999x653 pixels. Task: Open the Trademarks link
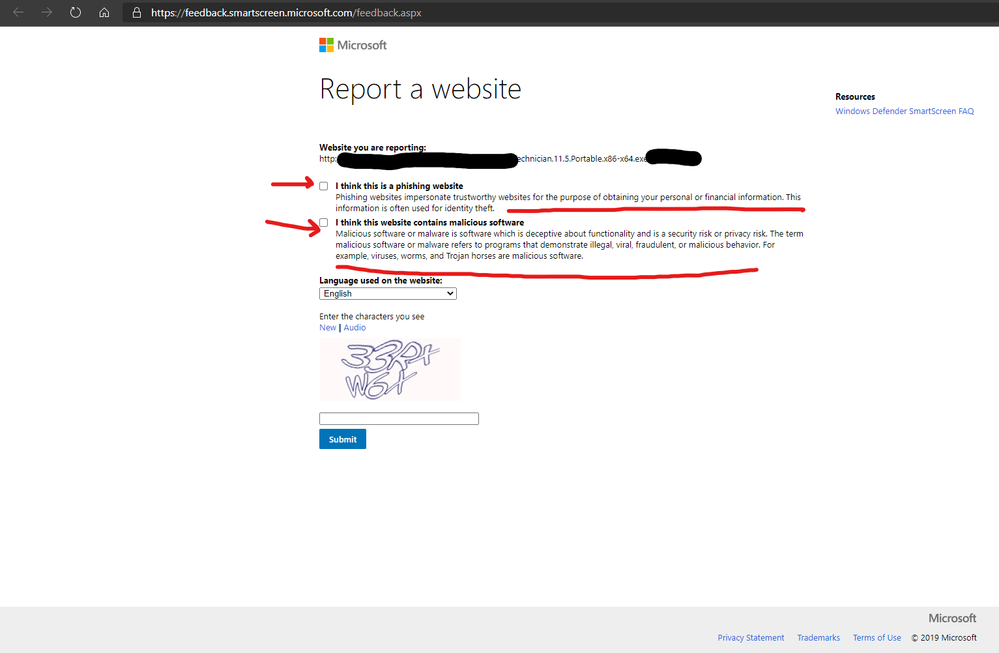pos(818,638)
